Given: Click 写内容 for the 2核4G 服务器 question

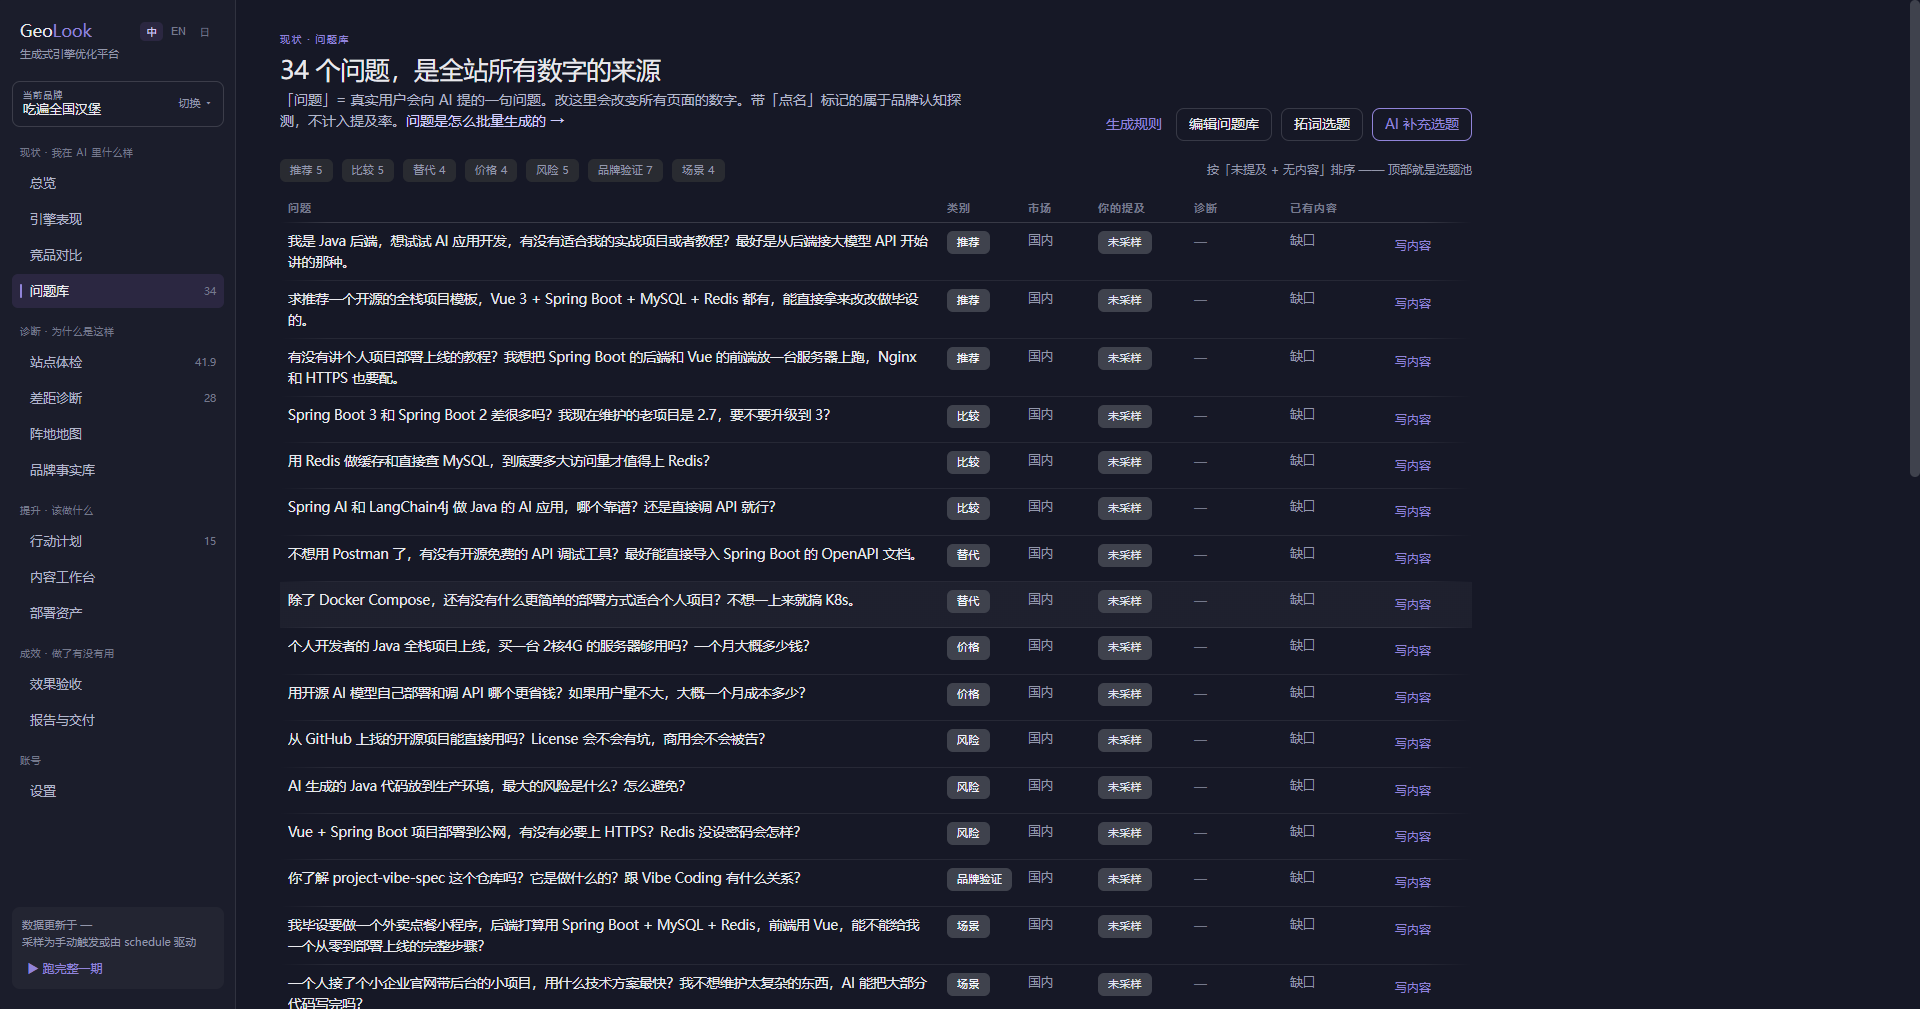Looking at the screenshot, I should pos(1412,650).
